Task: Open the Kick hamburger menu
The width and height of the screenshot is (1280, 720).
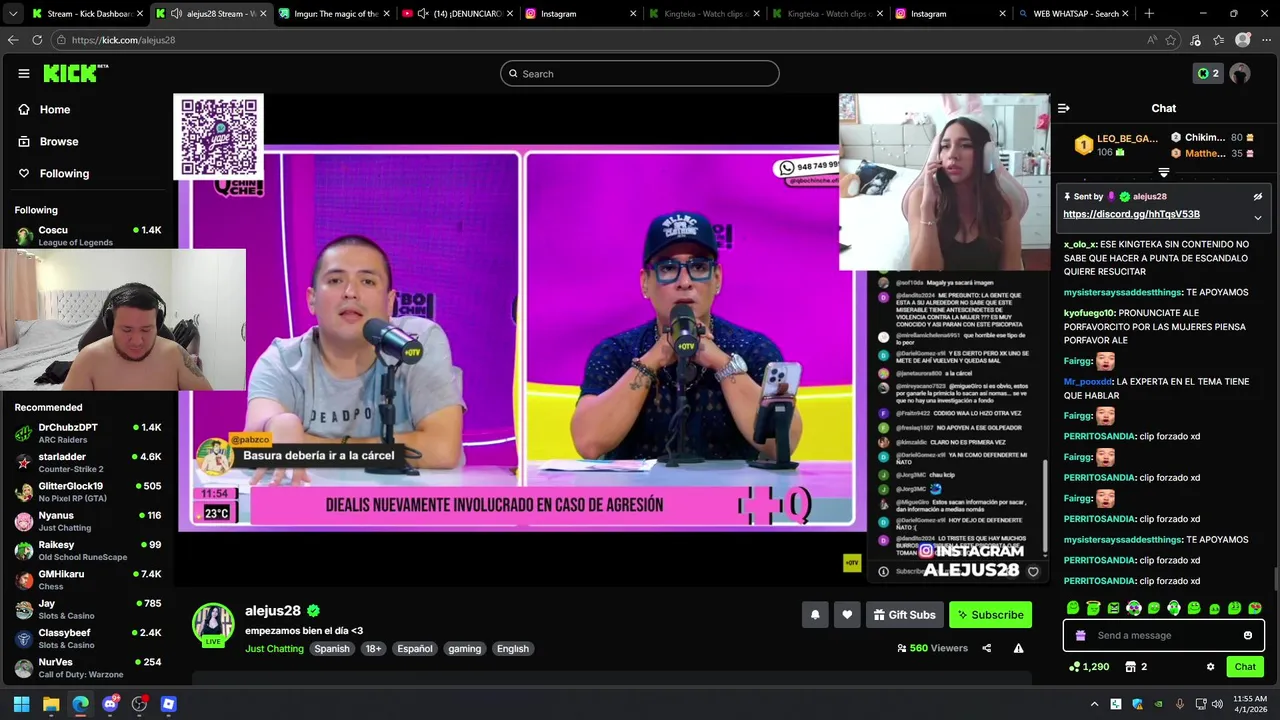Action: (x=24, y=73)
